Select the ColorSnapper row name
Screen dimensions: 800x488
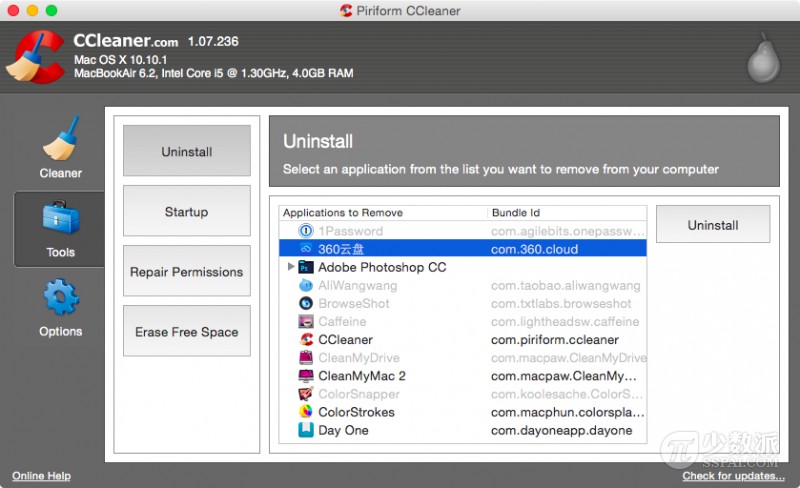[359, 394]
